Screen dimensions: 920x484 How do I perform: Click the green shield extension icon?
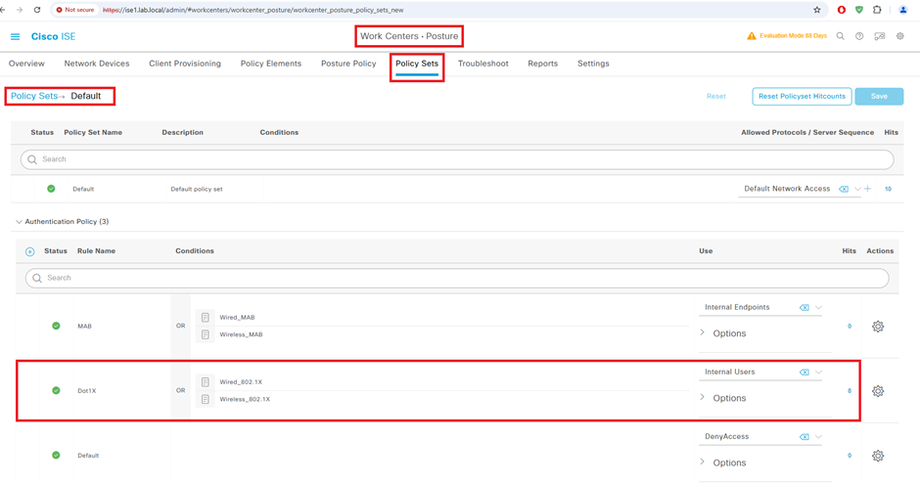pos(859,10)
